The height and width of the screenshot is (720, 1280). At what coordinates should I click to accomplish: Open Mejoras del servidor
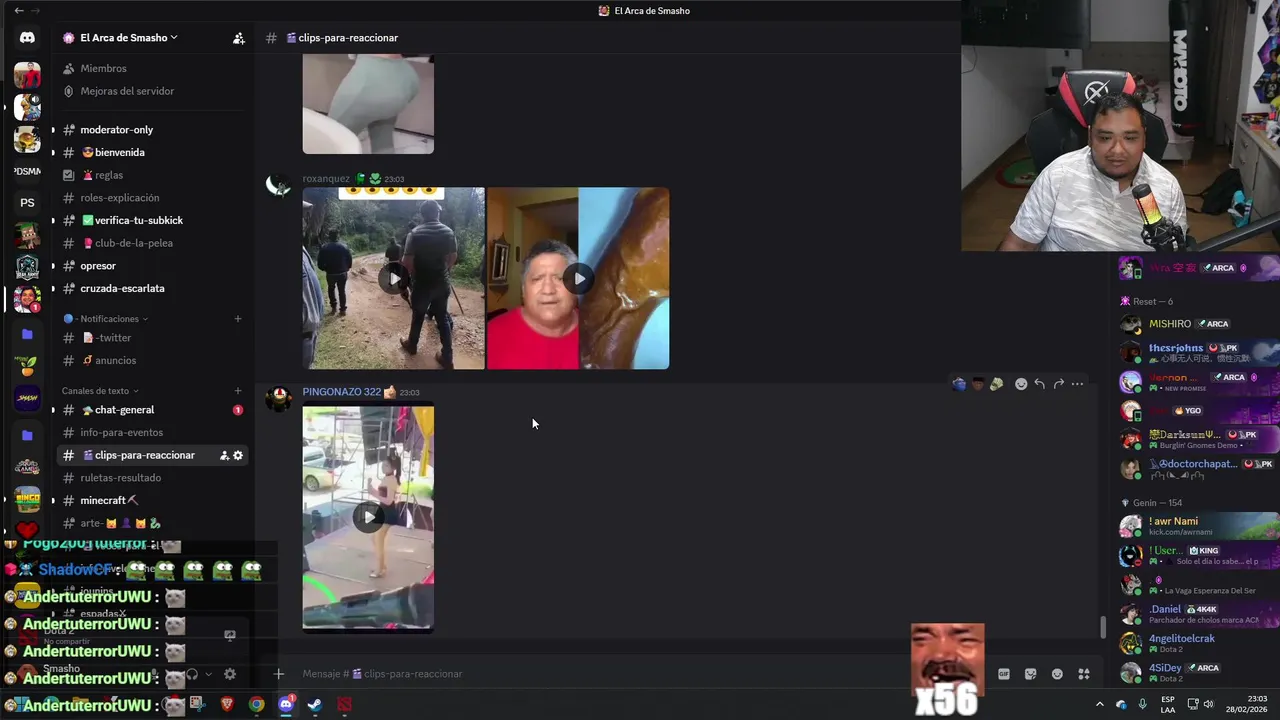[153, 91]
